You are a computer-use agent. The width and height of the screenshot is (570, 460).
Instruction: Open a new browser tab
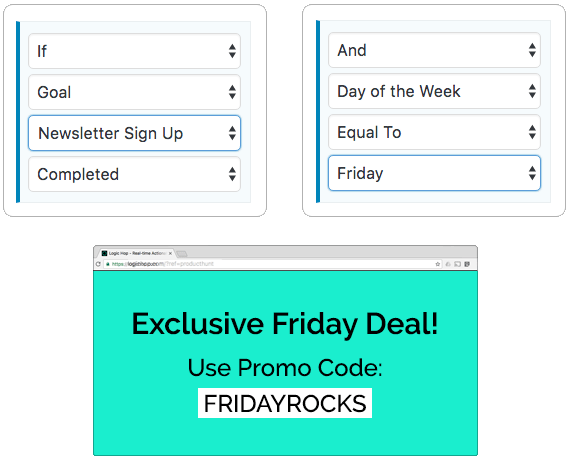coord(181,253)
